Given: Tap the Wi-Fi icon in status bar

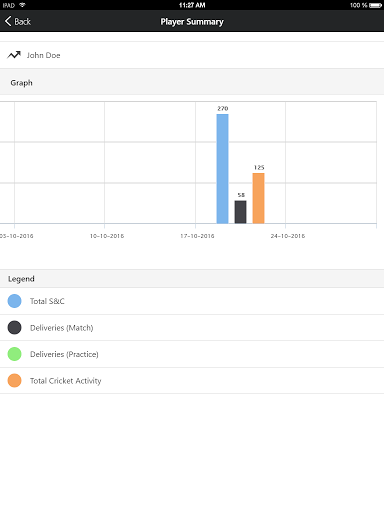Looking at the screenshot, I should pyautogui.click(x=22, y=5).
